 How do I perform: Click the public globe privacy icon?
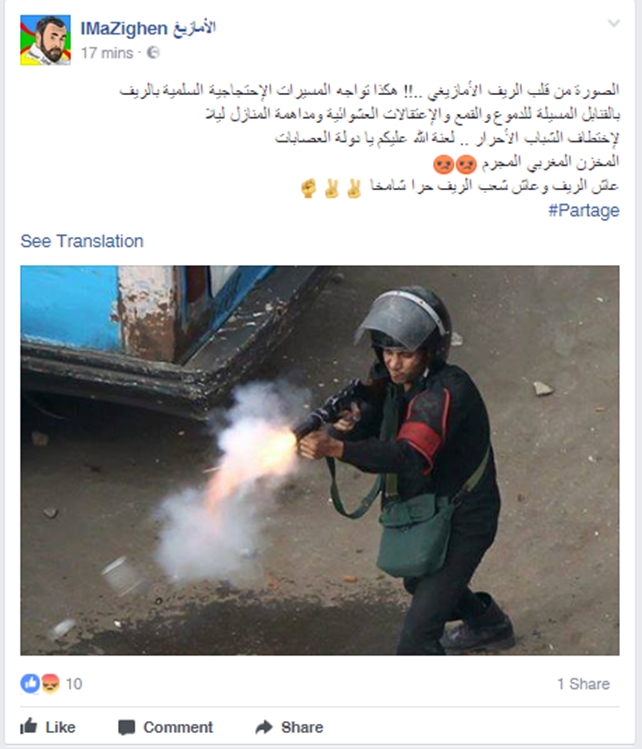153,53
